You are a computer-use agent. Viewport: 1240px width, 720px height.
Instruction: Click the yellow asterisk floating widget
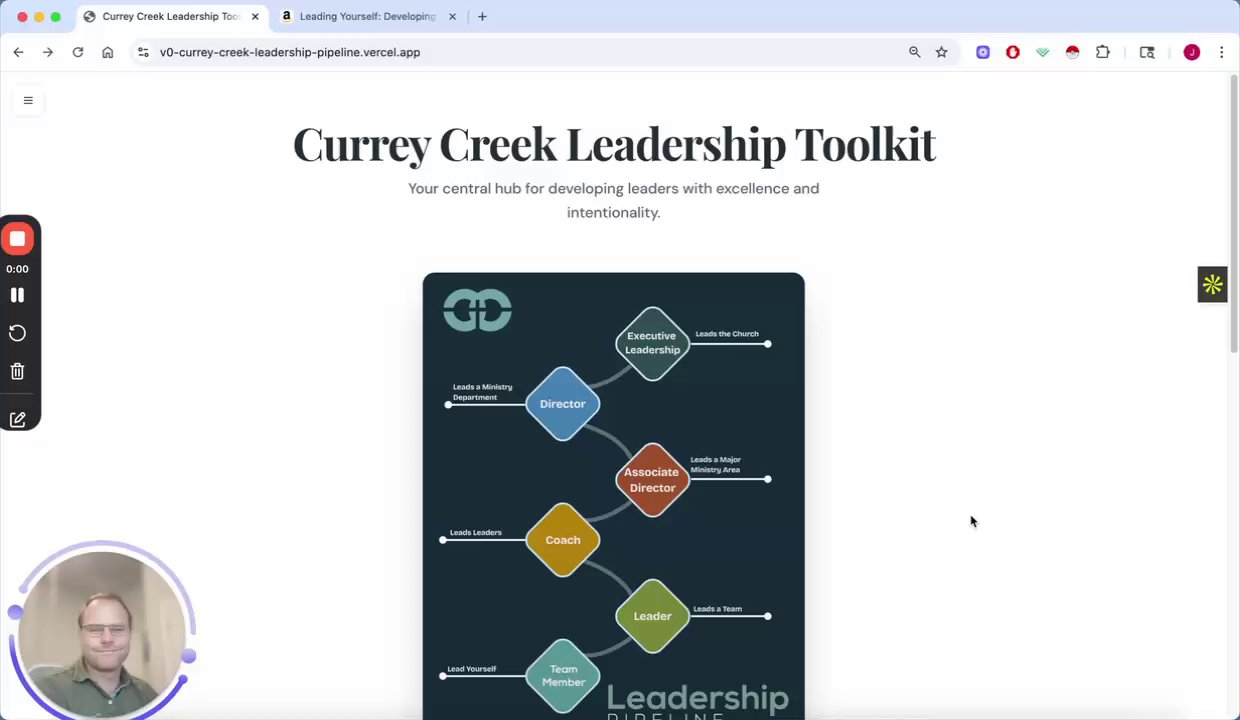point(1212,285)
